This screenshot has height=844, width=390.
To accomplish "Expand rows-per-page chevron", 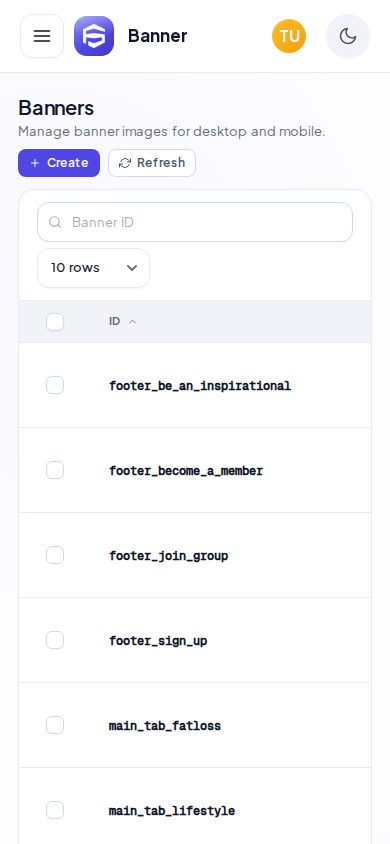I will (132, 268).
